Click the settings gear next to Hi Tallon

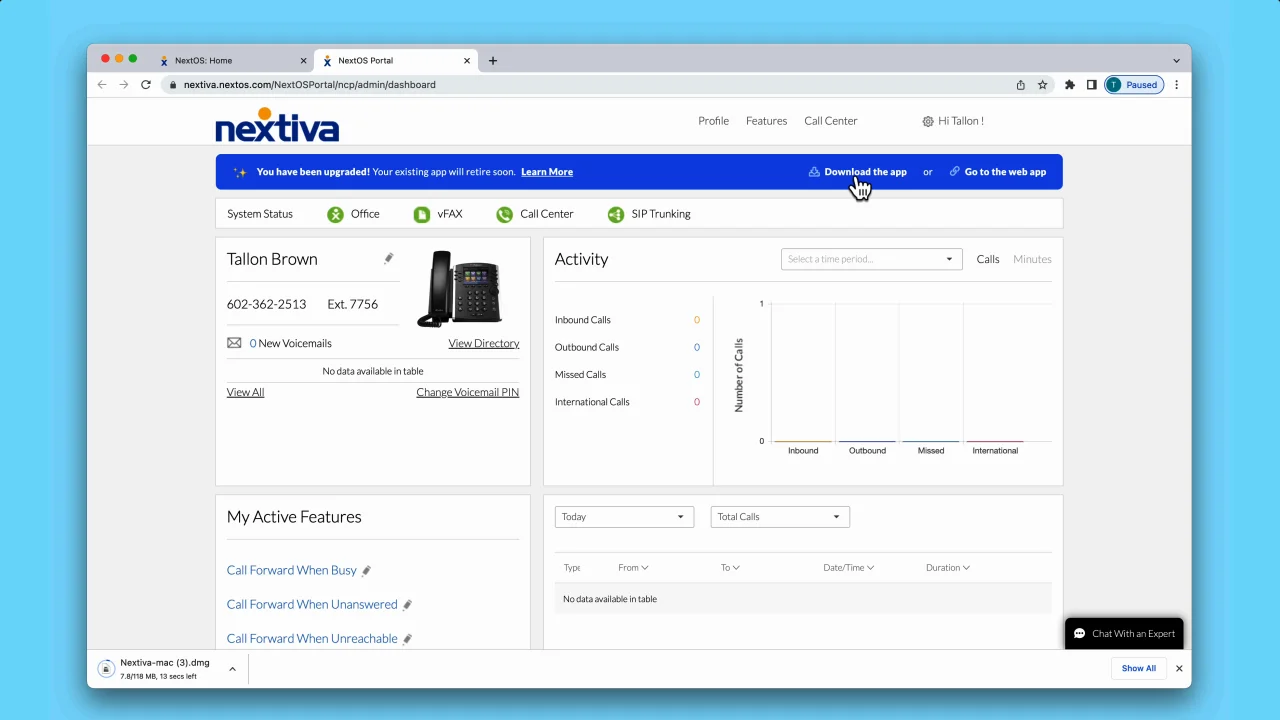[928, 121]
